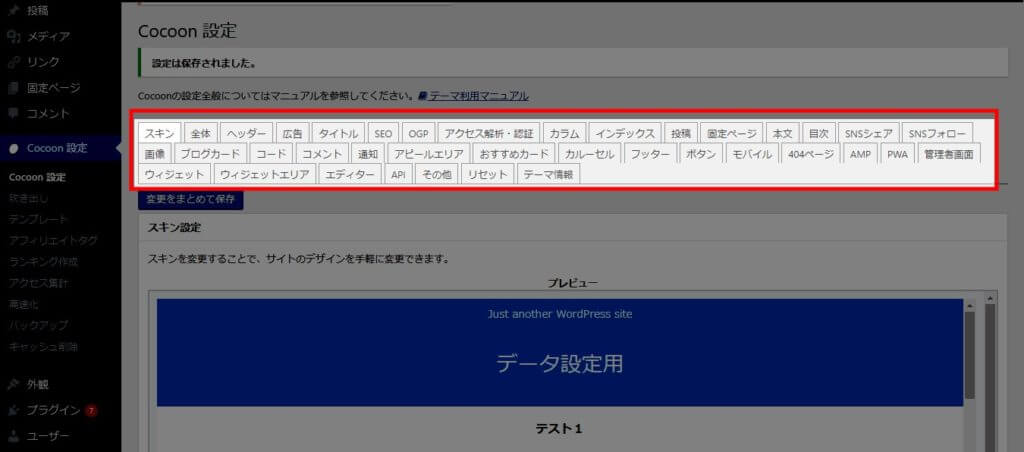Switch to the 広告 tab
1024x452 pixels.
[x=293, y=133]
